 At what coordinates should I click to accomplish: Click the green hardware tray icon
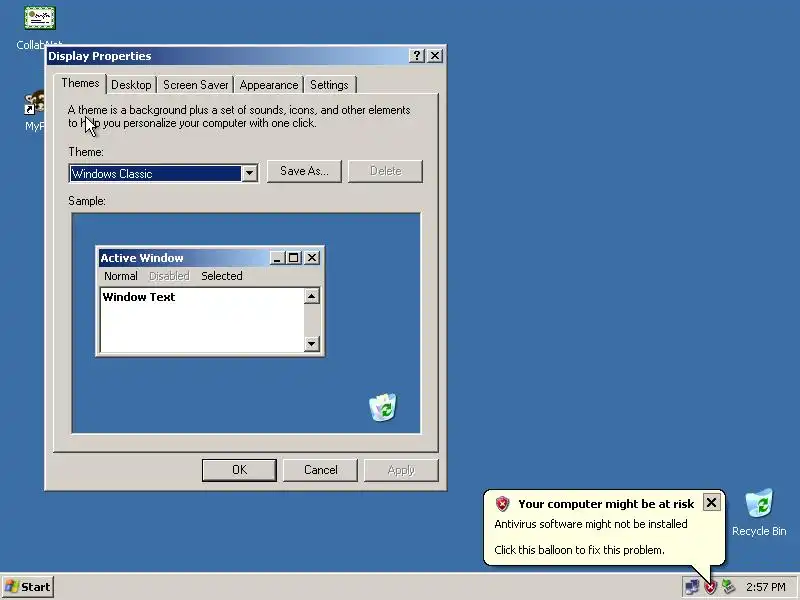tap(728, 587)
